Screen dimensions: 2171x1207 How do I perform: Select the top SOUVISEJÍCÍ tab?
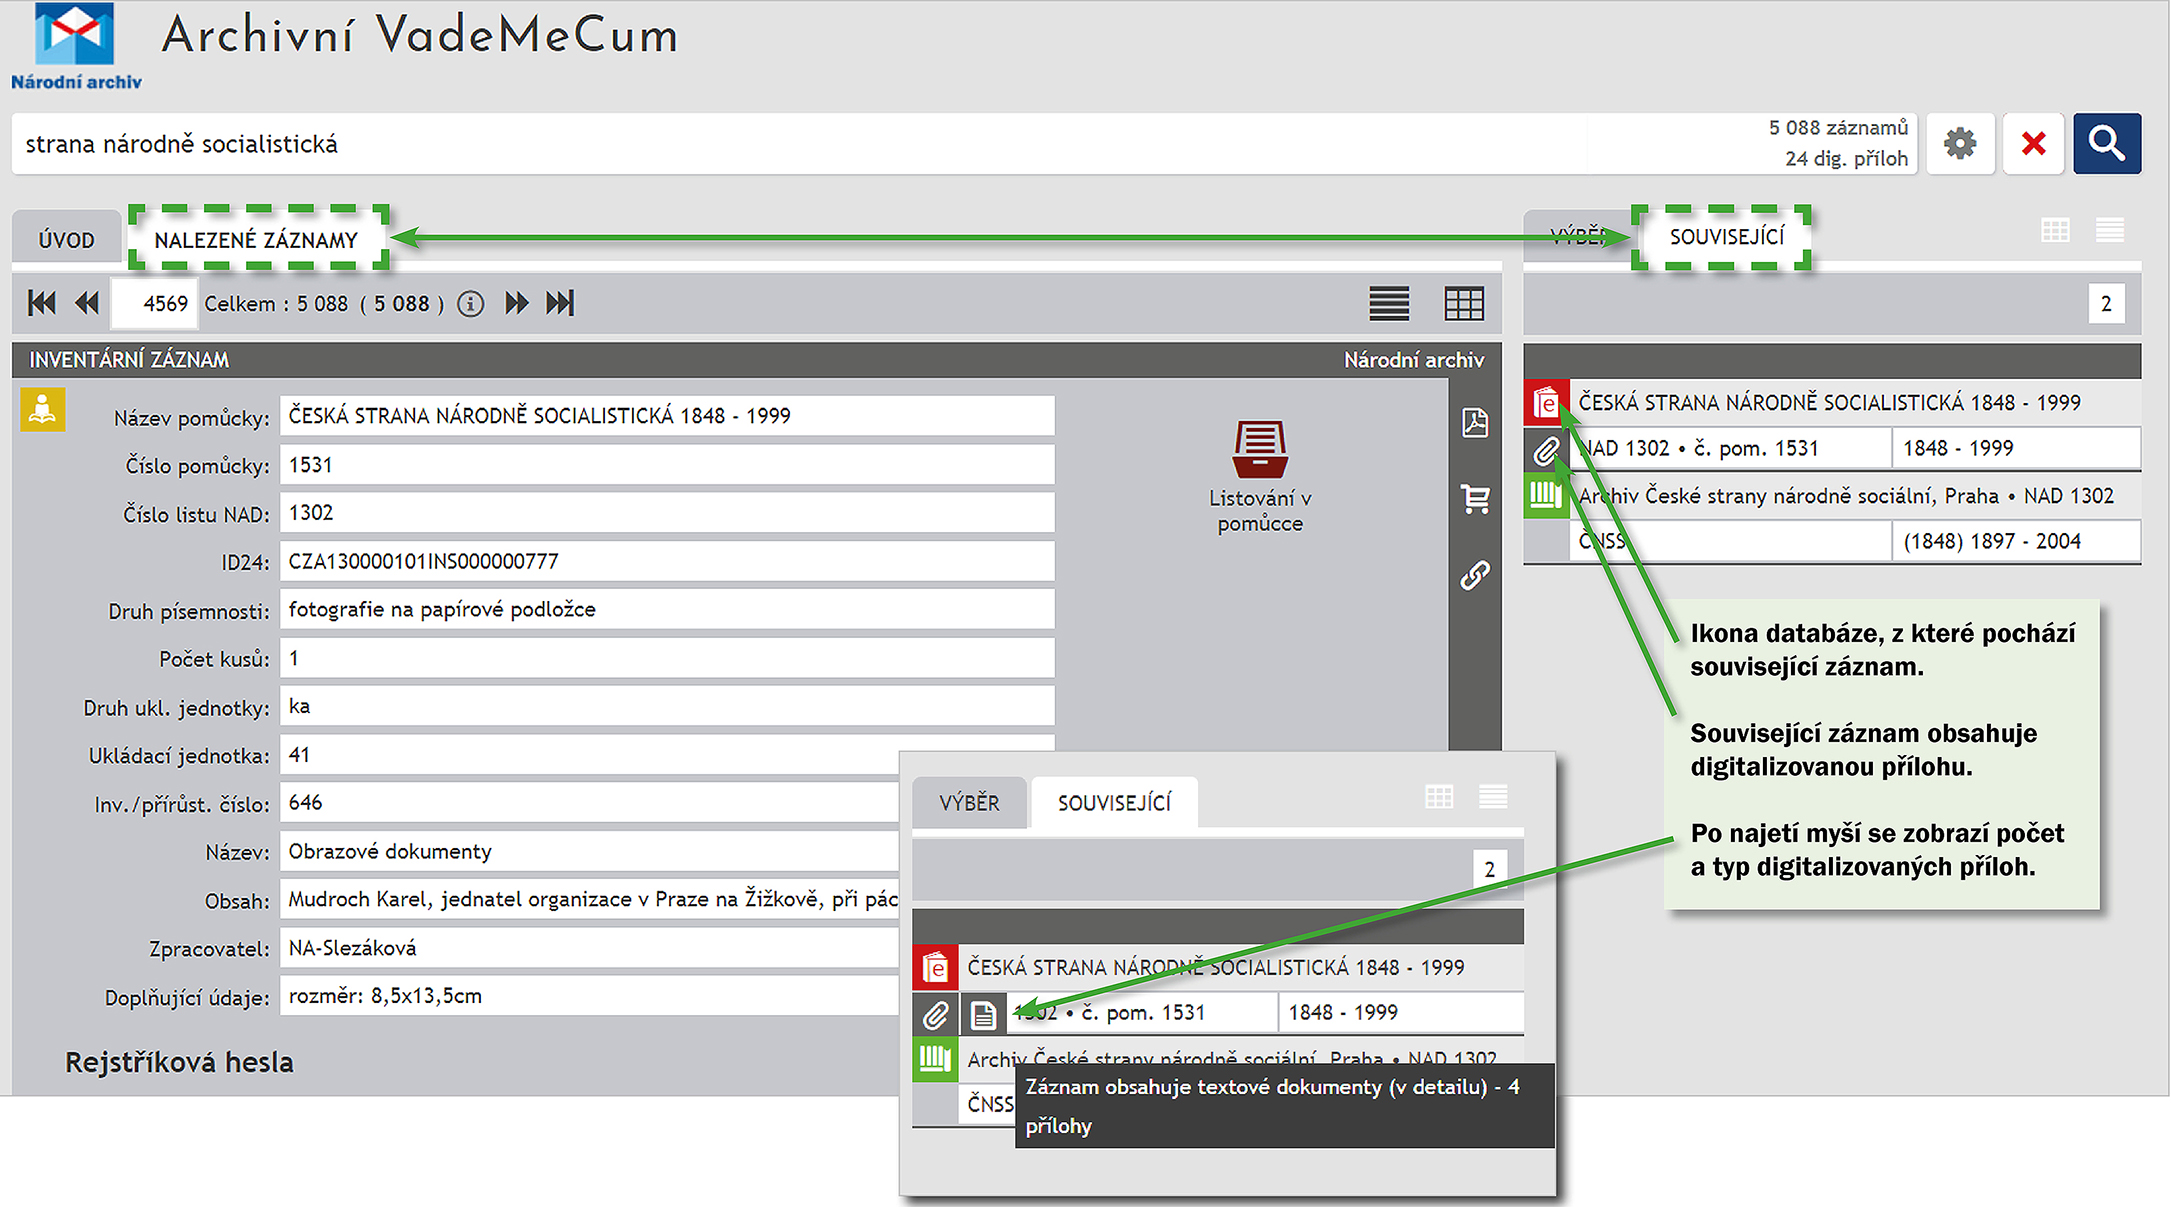point(1726,237)
